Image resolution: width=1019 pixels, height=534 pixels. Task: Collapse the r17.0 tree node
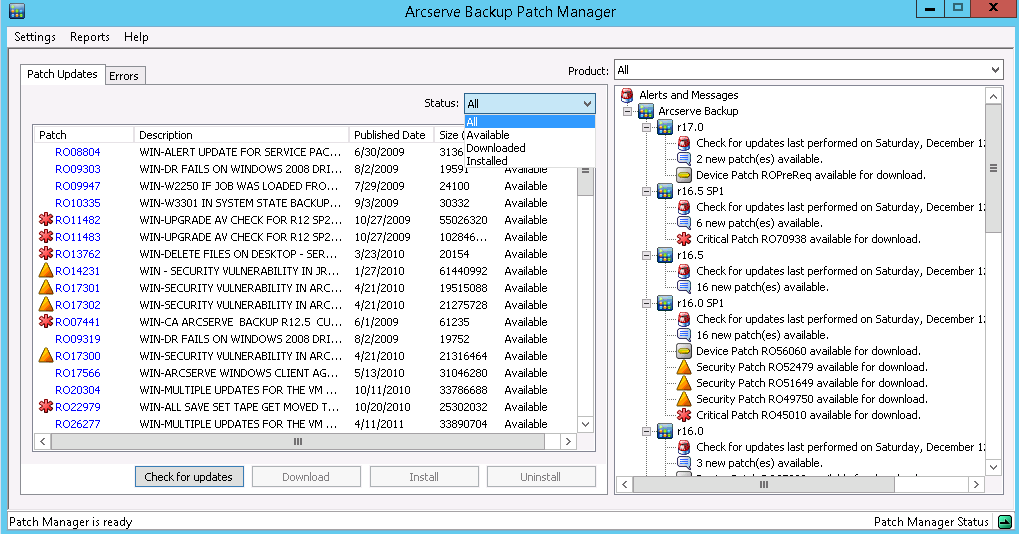[x=646, y=127]
